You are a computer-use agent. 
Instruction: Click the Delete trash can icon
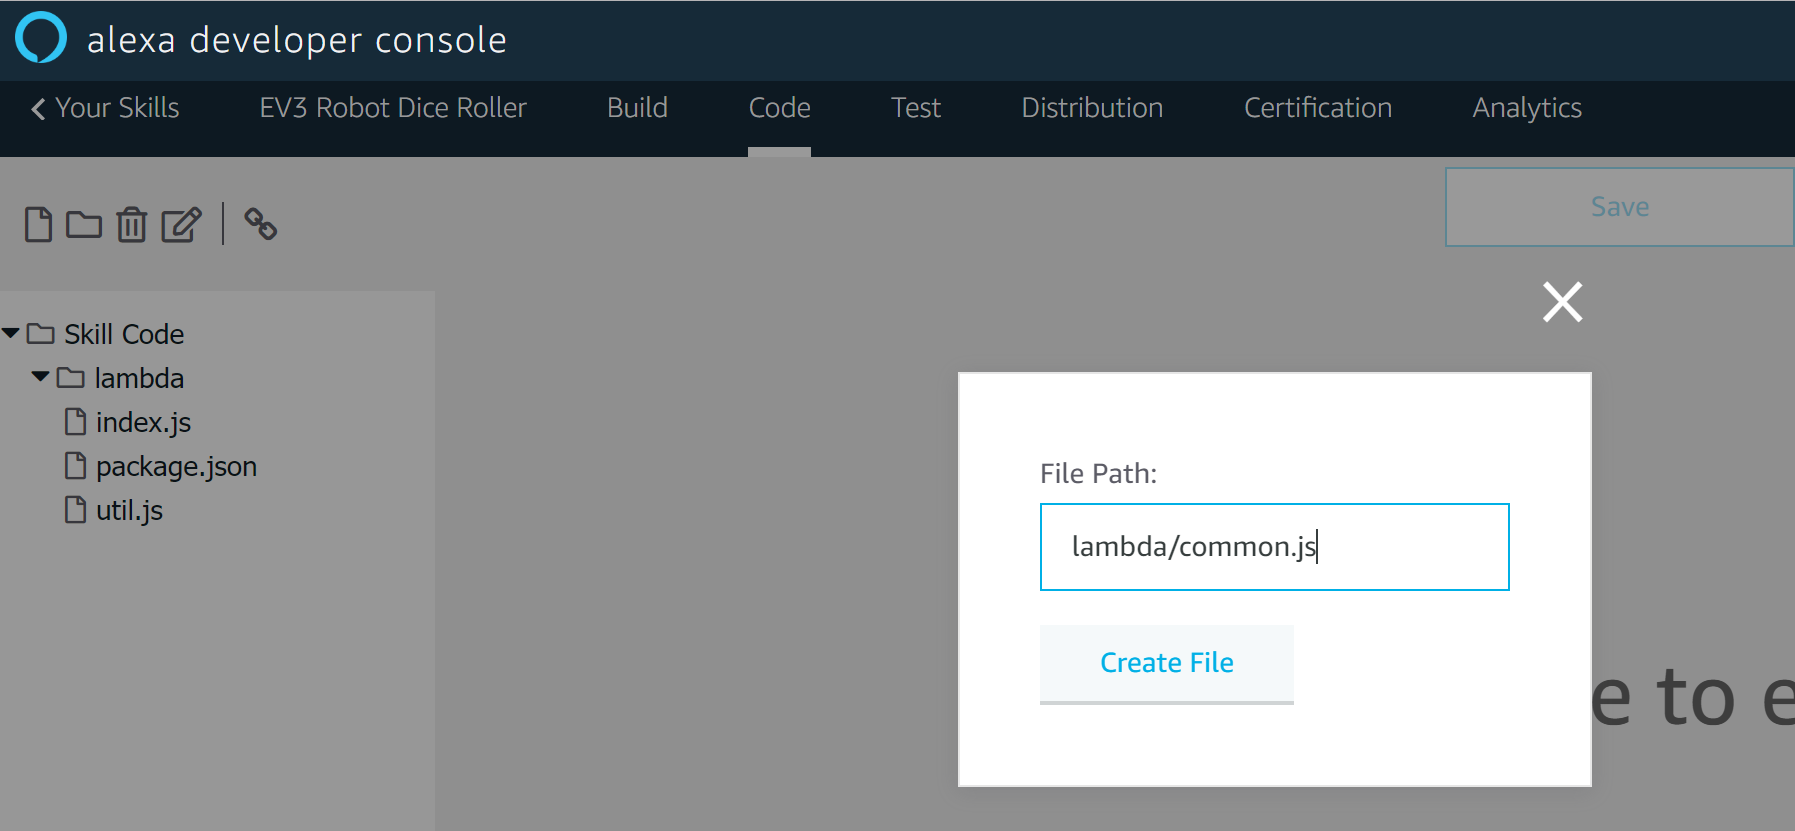tap(131, 224)
